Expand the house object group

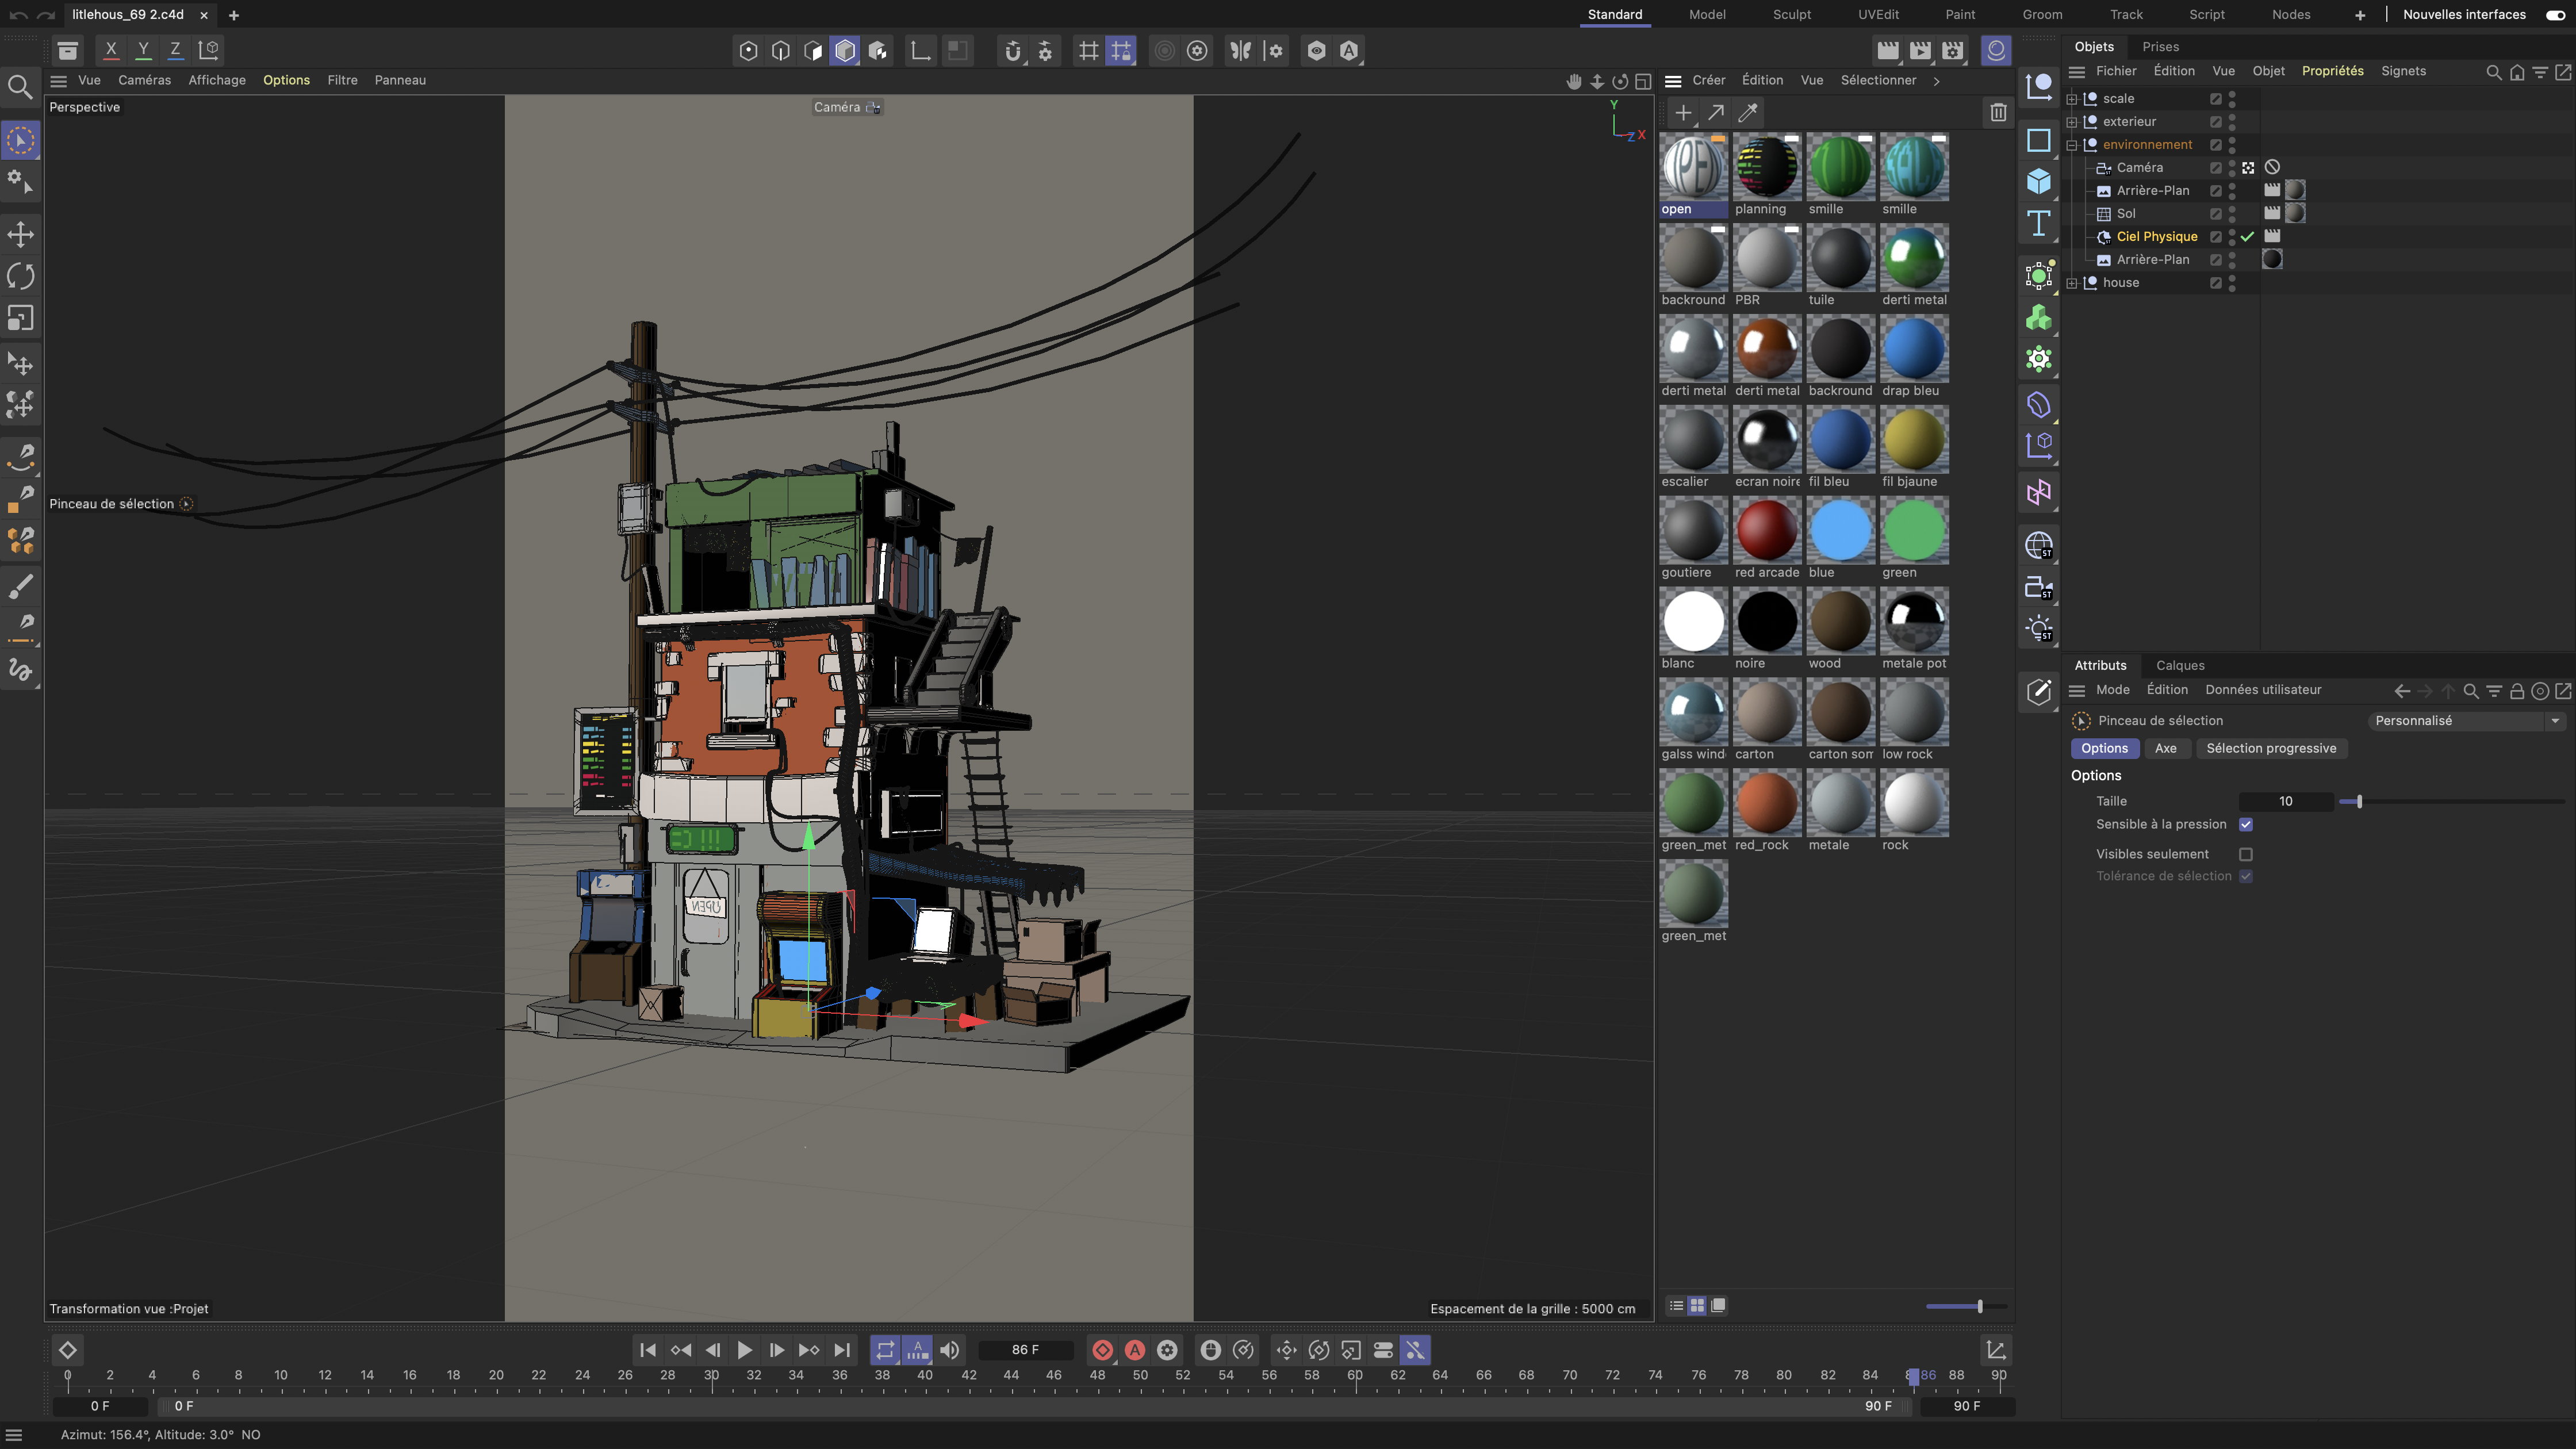[x=2072, y=283]
